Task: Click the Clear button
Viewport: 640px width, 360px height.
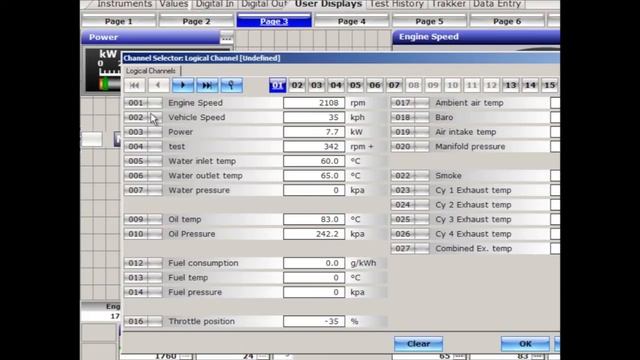Action: coord(418,344)
